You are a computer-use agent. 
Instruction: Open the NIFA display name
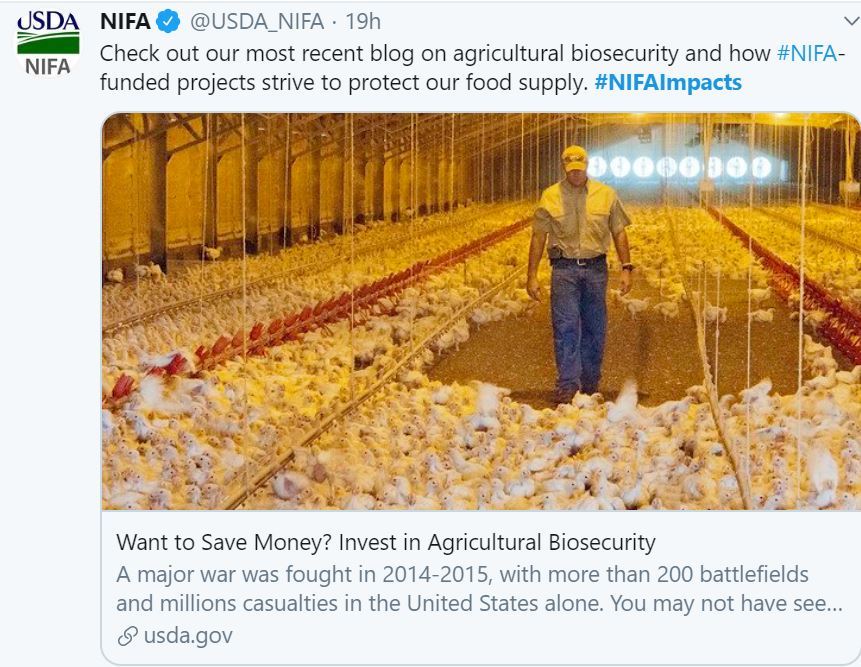tap(125, 22)
